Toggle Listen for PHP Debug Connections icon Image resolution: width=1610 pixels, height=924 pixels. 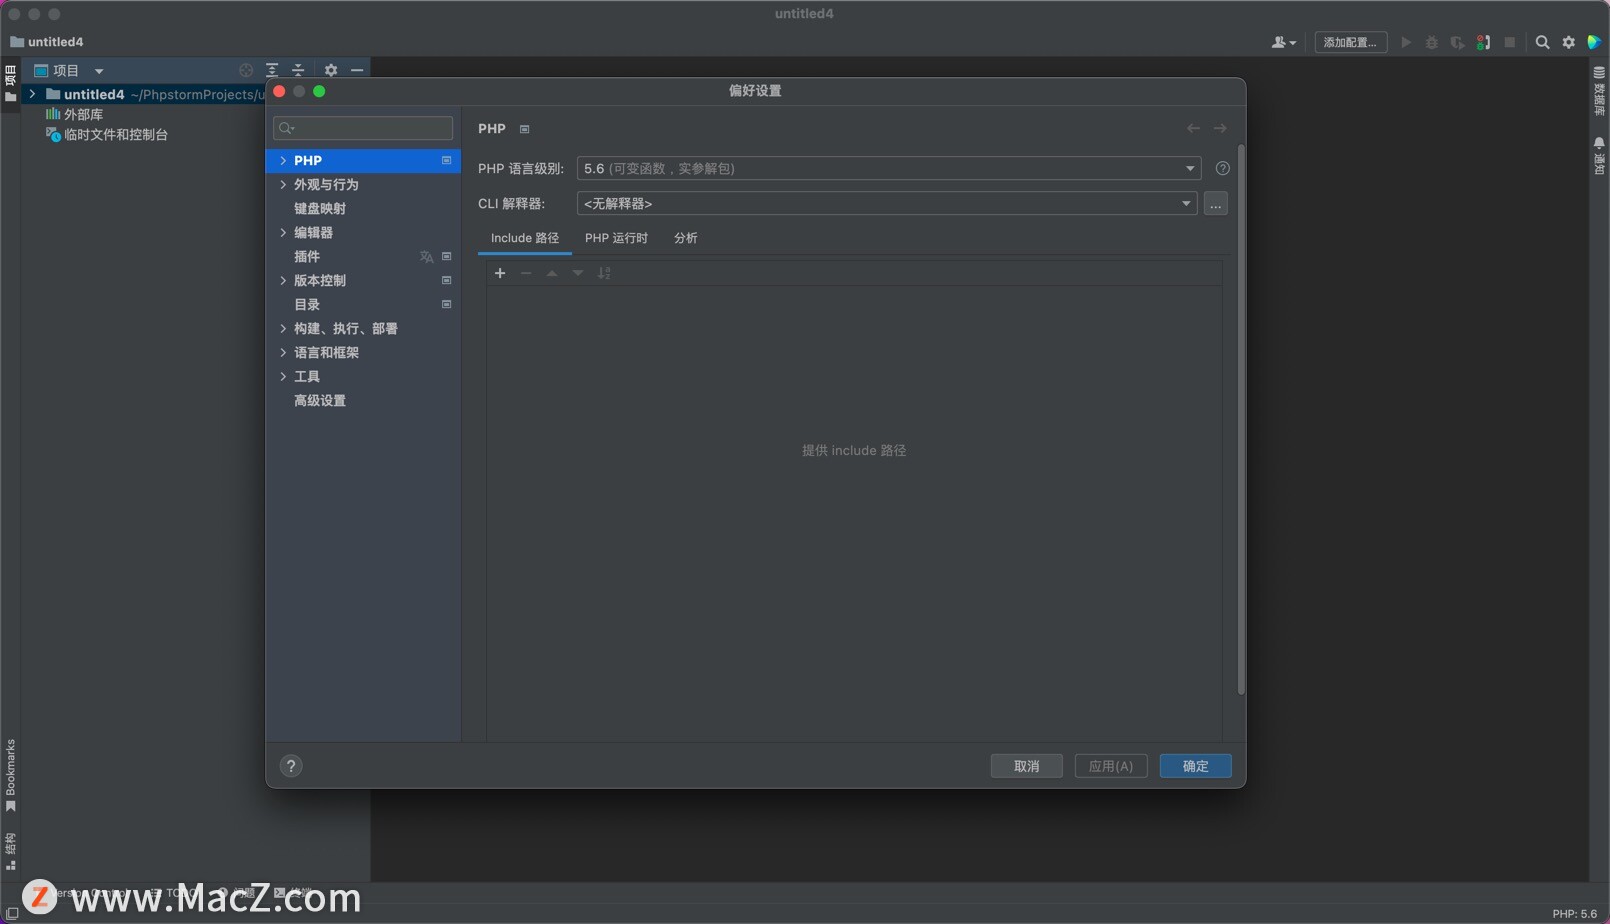coord(1483,42)
